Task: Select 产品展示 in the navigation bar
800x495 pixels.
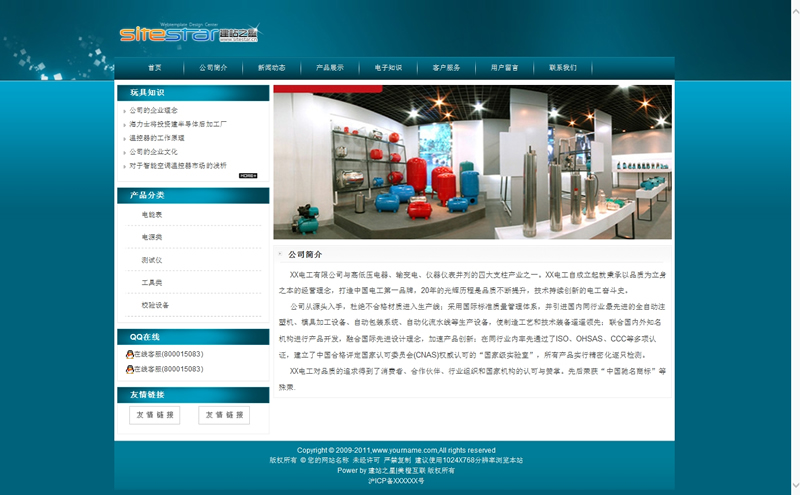Action: coord(330,68)
